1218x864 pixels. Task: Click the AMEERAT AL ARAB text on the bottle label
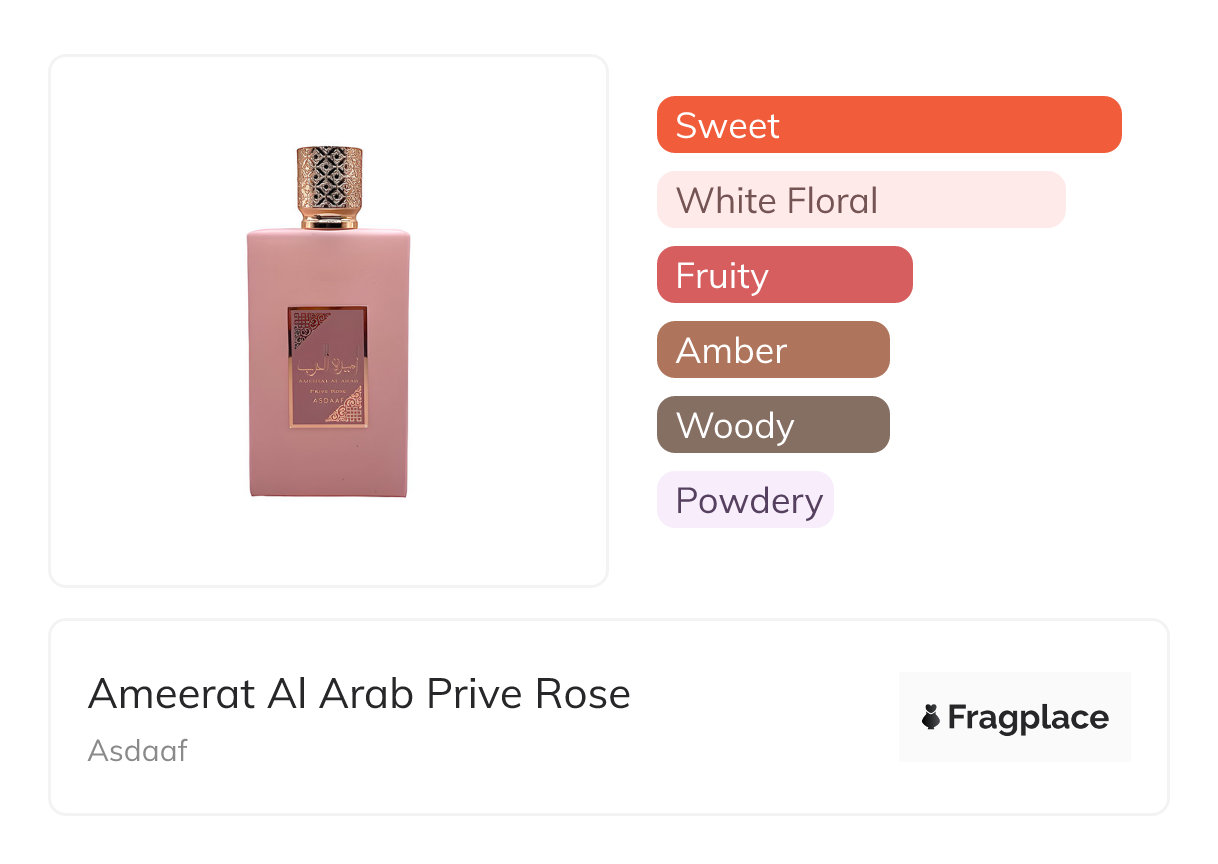328,380
